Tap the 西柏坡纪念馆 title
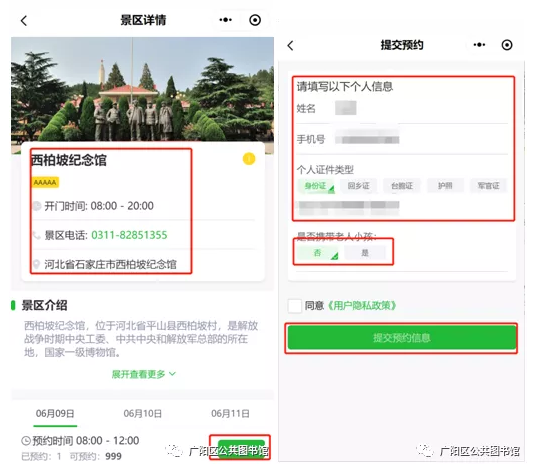The width and height of the screenshot is (534, 470). coord(69,160)
